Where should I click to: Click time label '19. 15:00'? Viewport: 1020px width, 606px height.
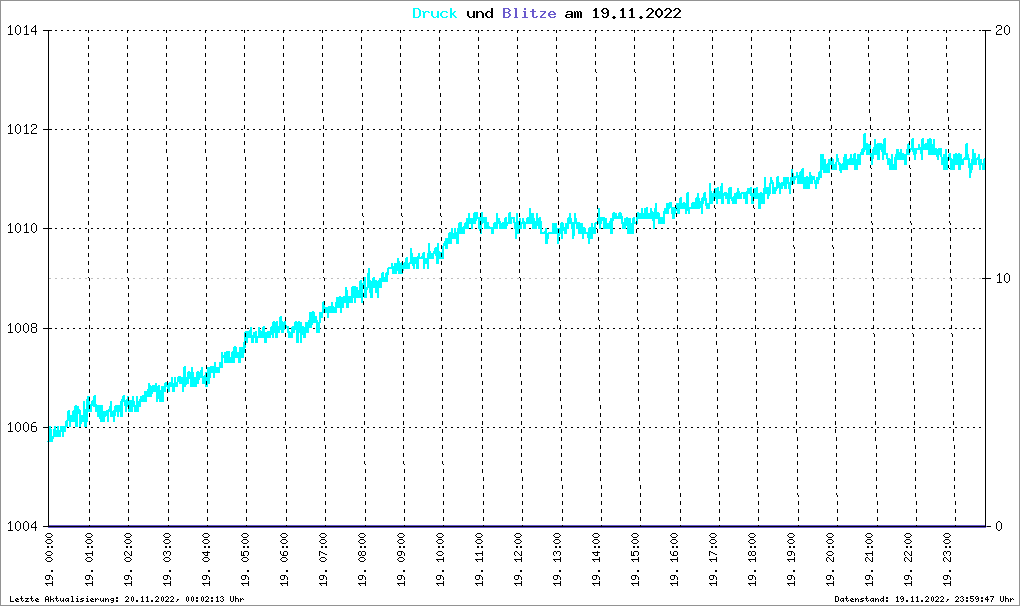coord(636,559)
